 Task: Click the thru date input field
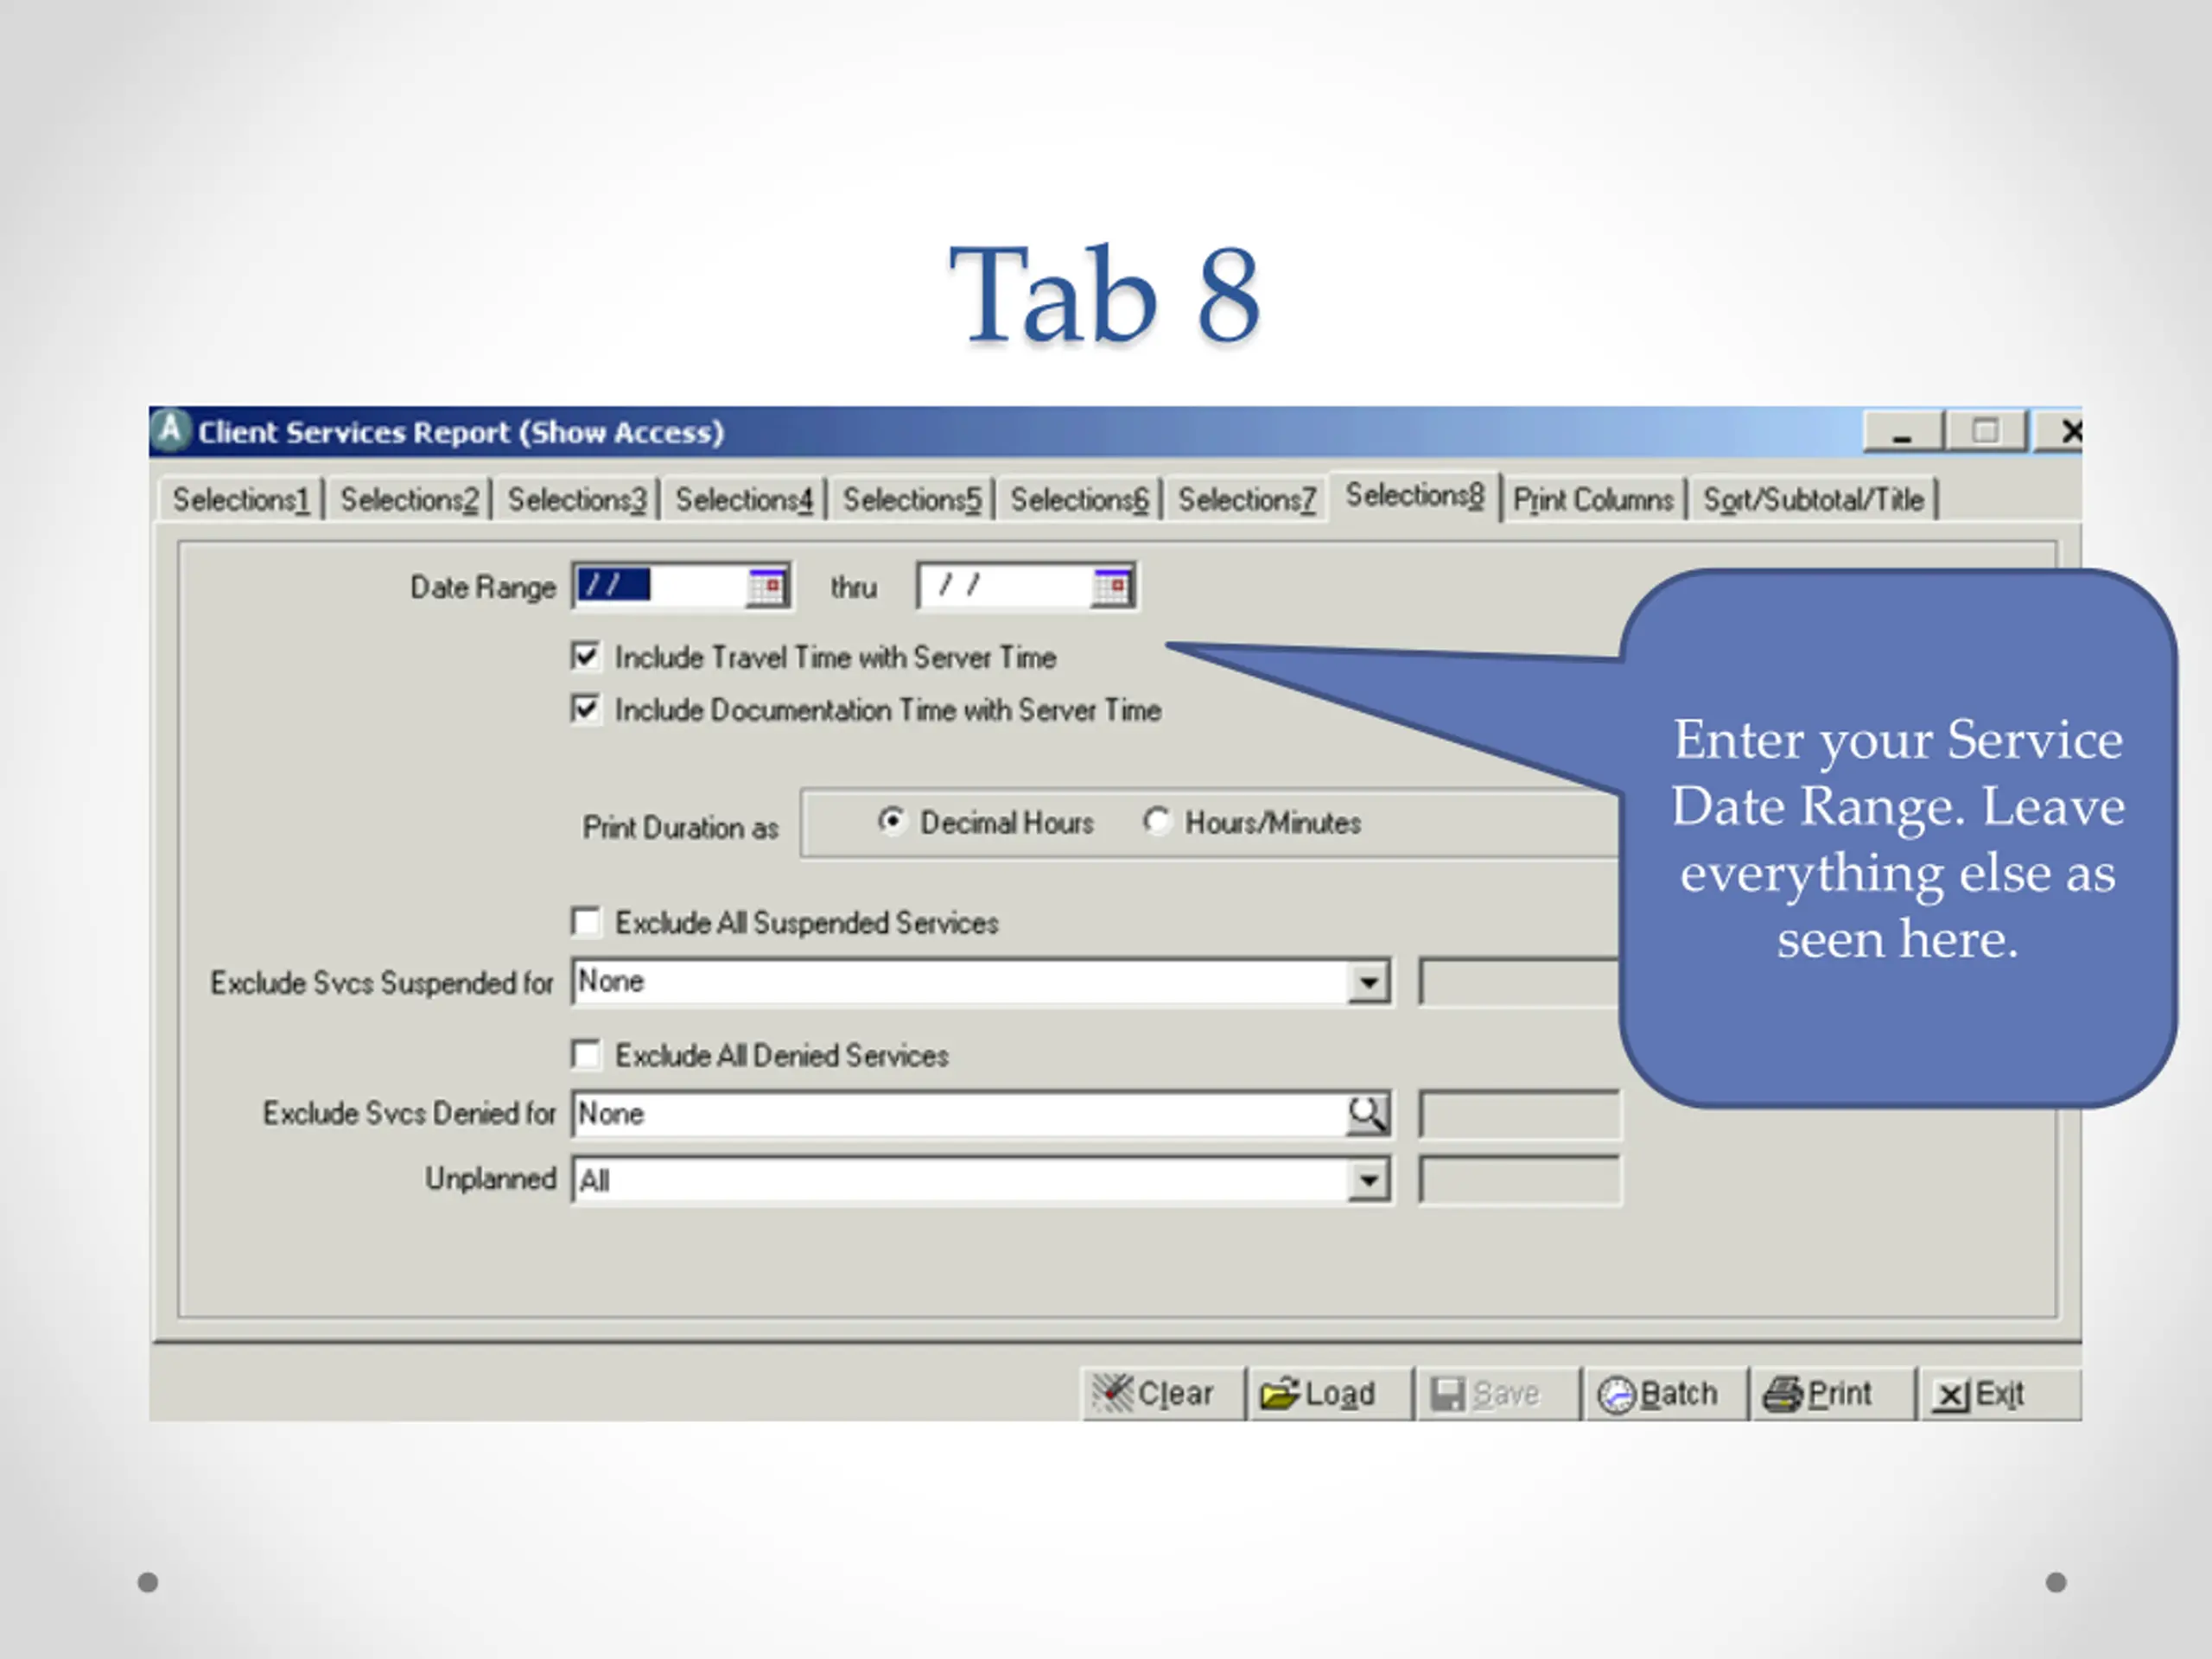[1005, 587]
